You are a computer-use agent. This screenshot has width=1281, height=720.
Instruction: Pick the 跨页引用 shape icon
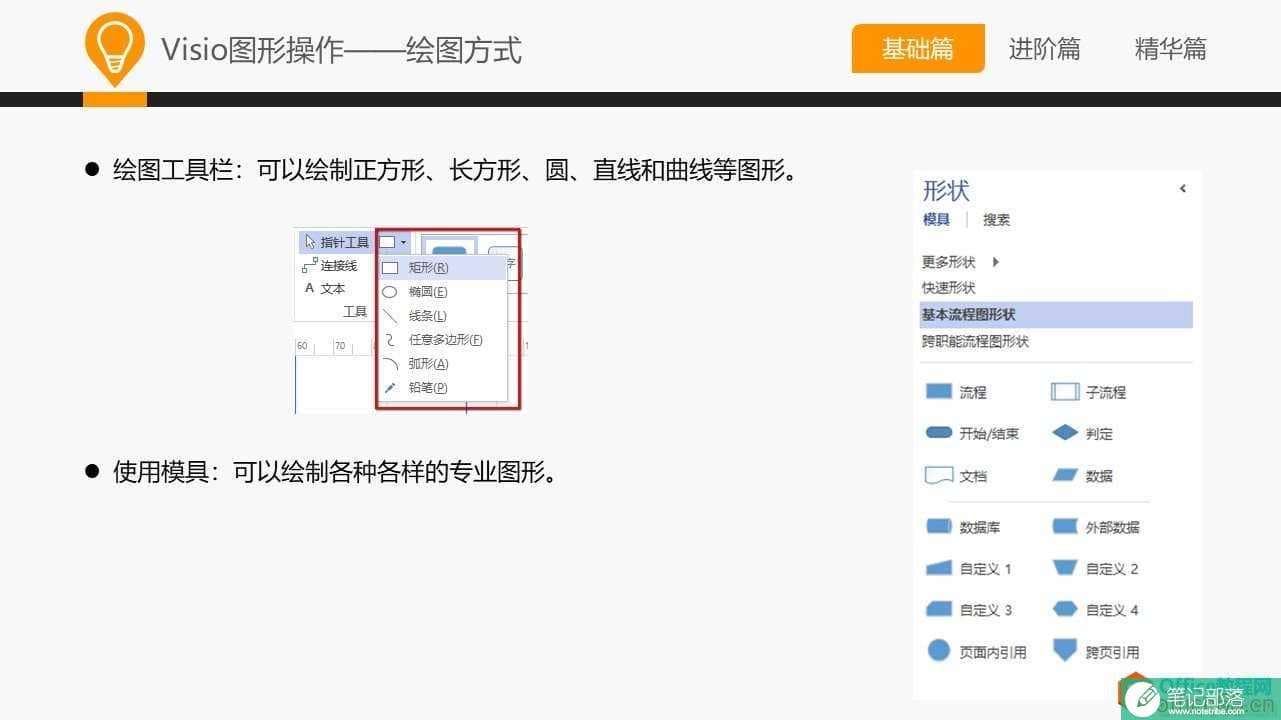pyautogui.click(x=1065, y=651)
